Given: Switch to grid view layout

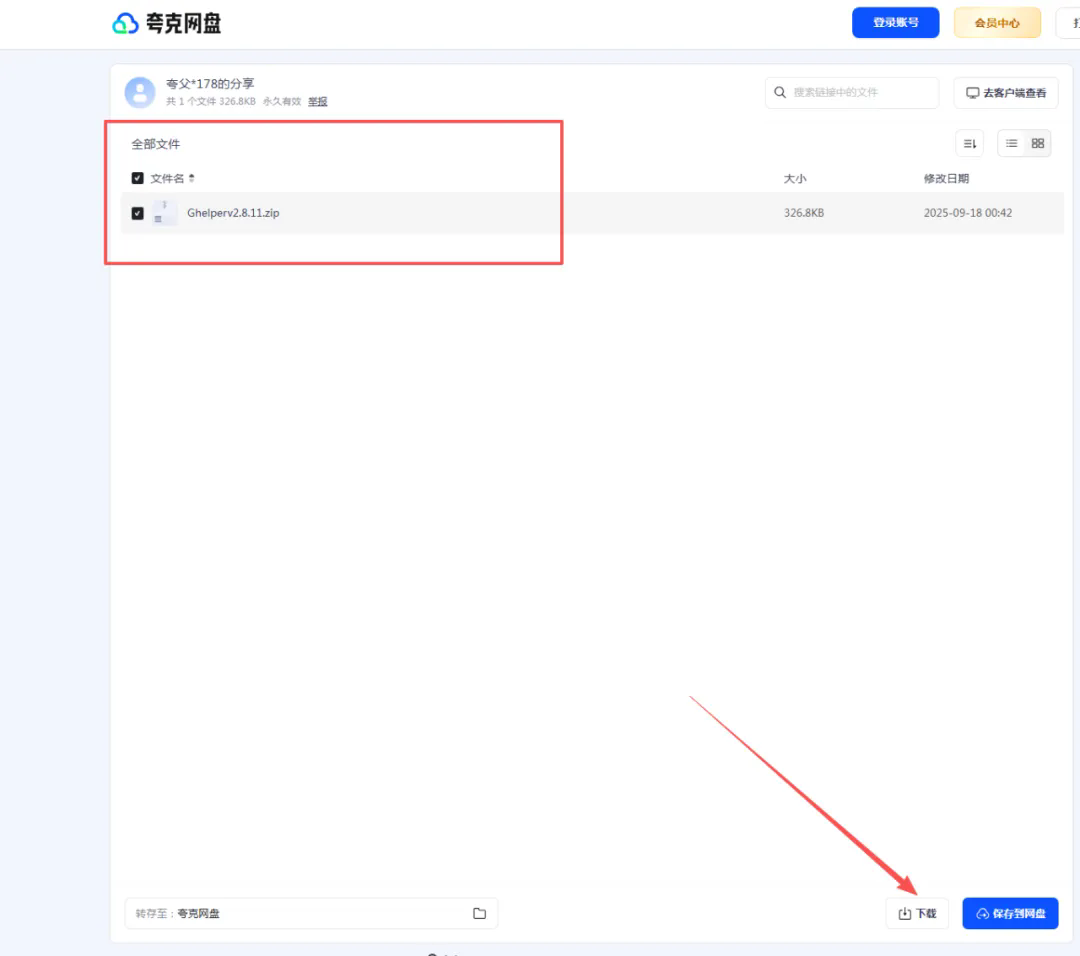Looking at the screenshot, I should click(x=1038, y=144).
